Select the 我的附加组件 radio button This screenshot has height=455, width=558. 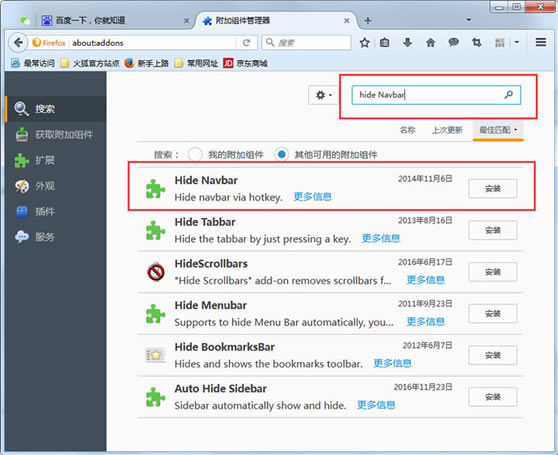195,154
